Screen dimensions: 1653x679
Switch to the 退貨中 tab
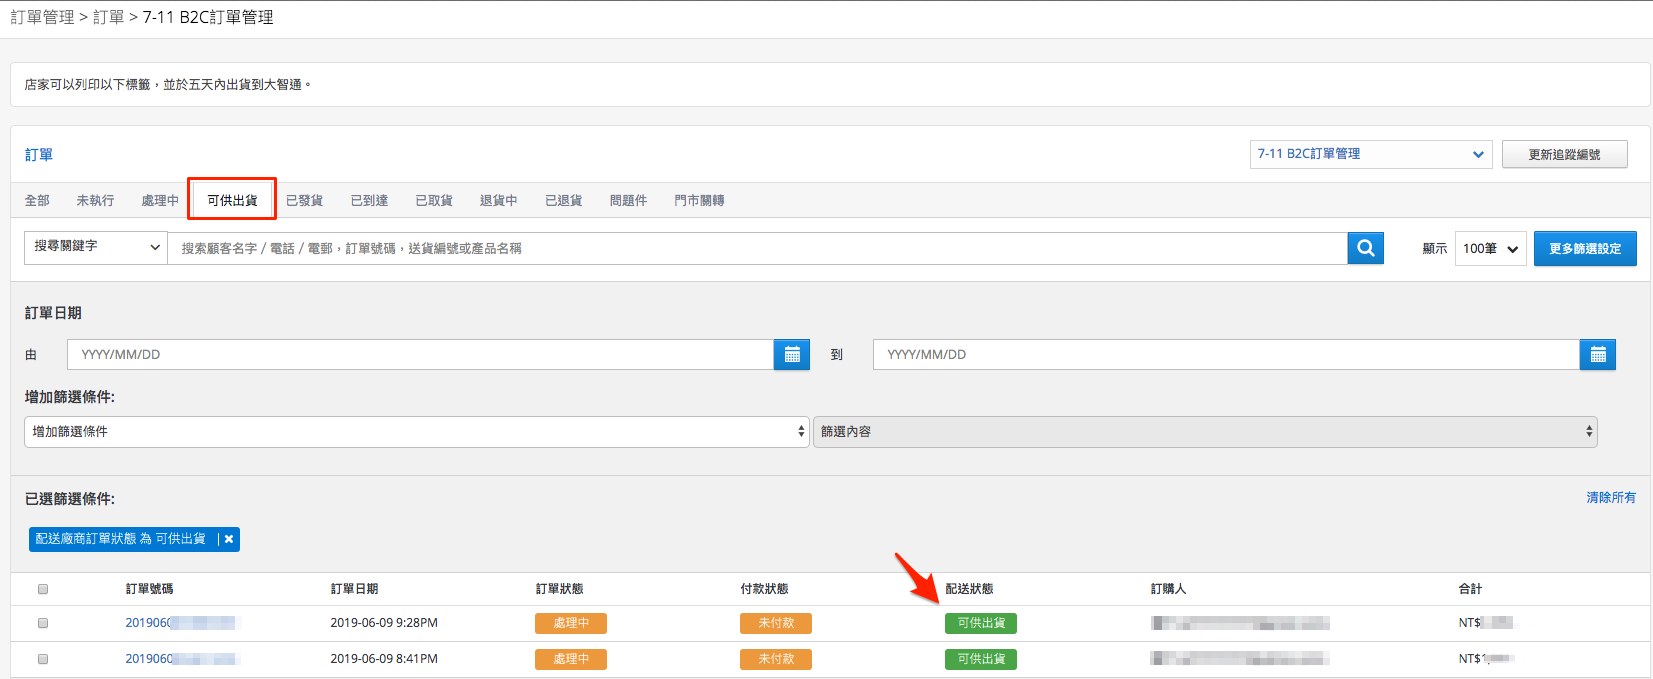(x=499, y=201)
